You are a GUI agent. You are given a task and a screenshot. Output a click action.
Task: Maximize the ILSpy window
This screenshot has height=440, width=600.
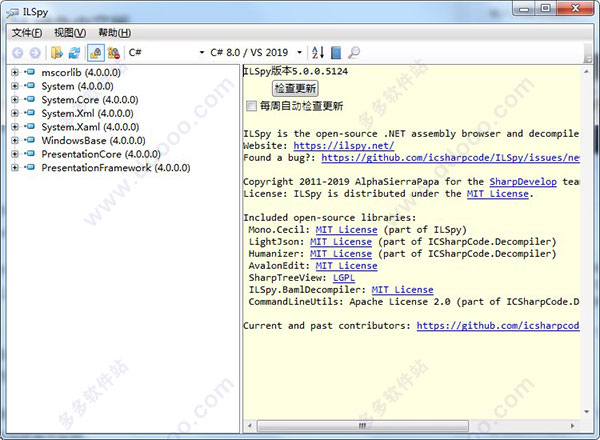tap(546, 8)
